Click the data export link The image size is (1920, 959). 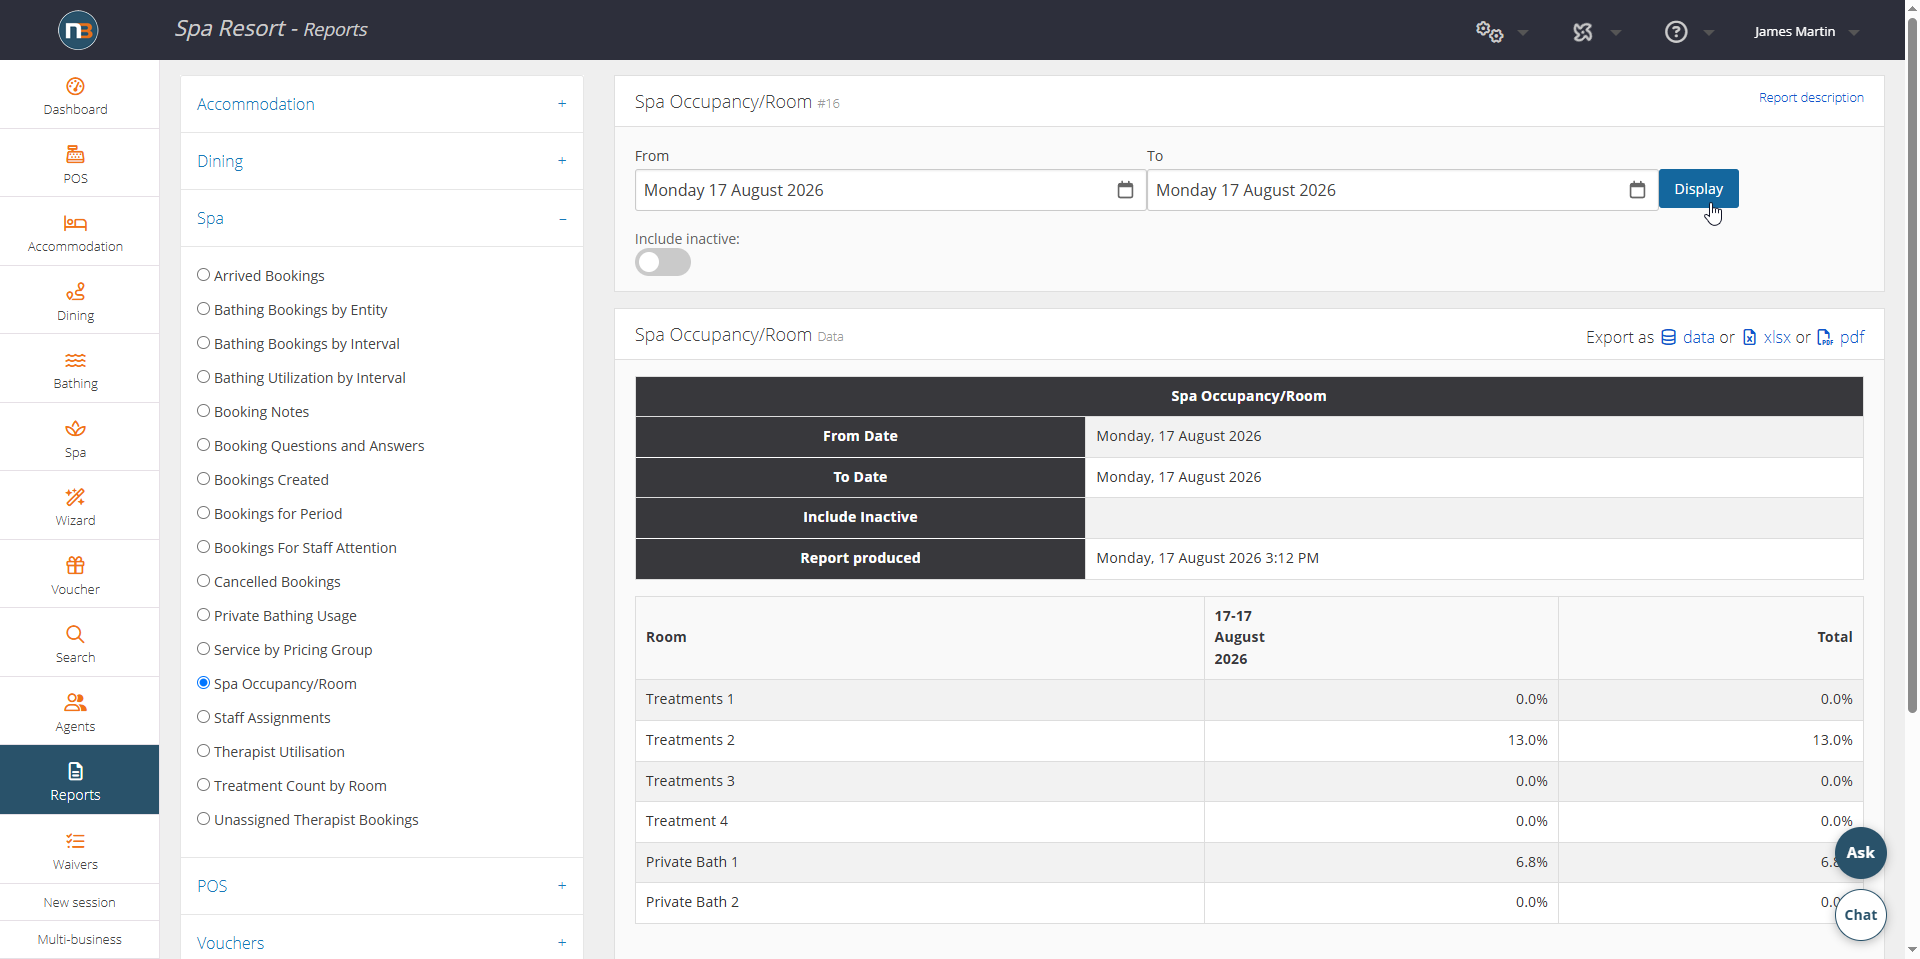click(1698, 337)
